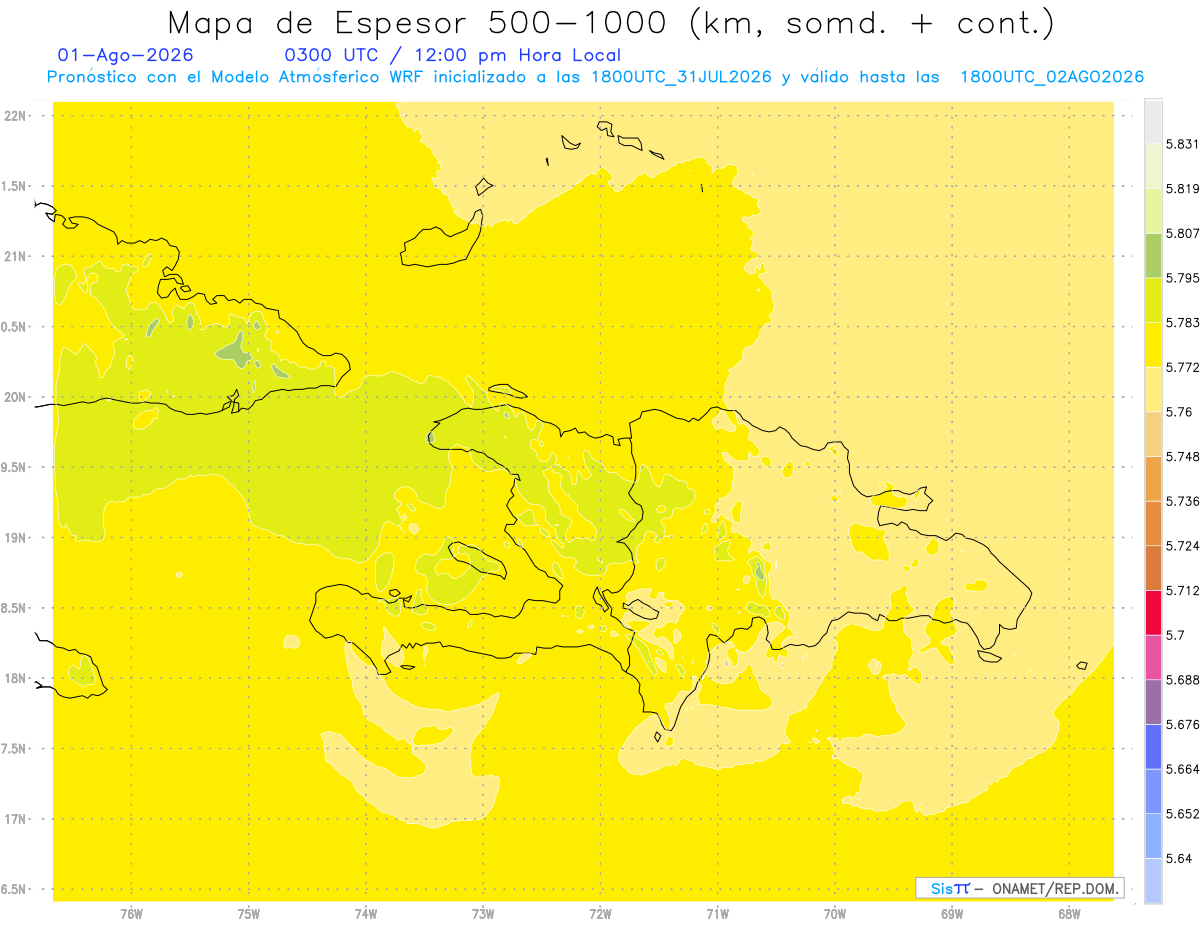Screen dimensions: 1200x927
Task: Click the longitude label "73W"
Action: (x=483, y=914)
